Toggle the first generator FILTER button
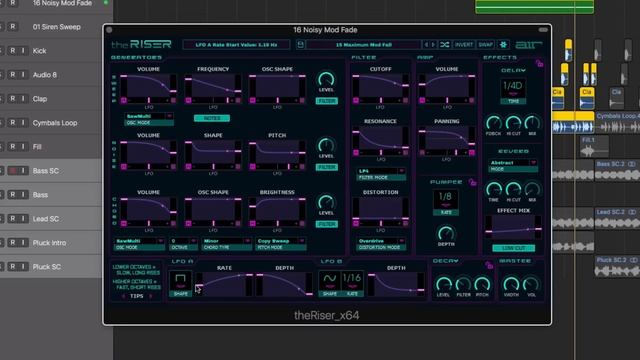640x360 pixels. 327,101
